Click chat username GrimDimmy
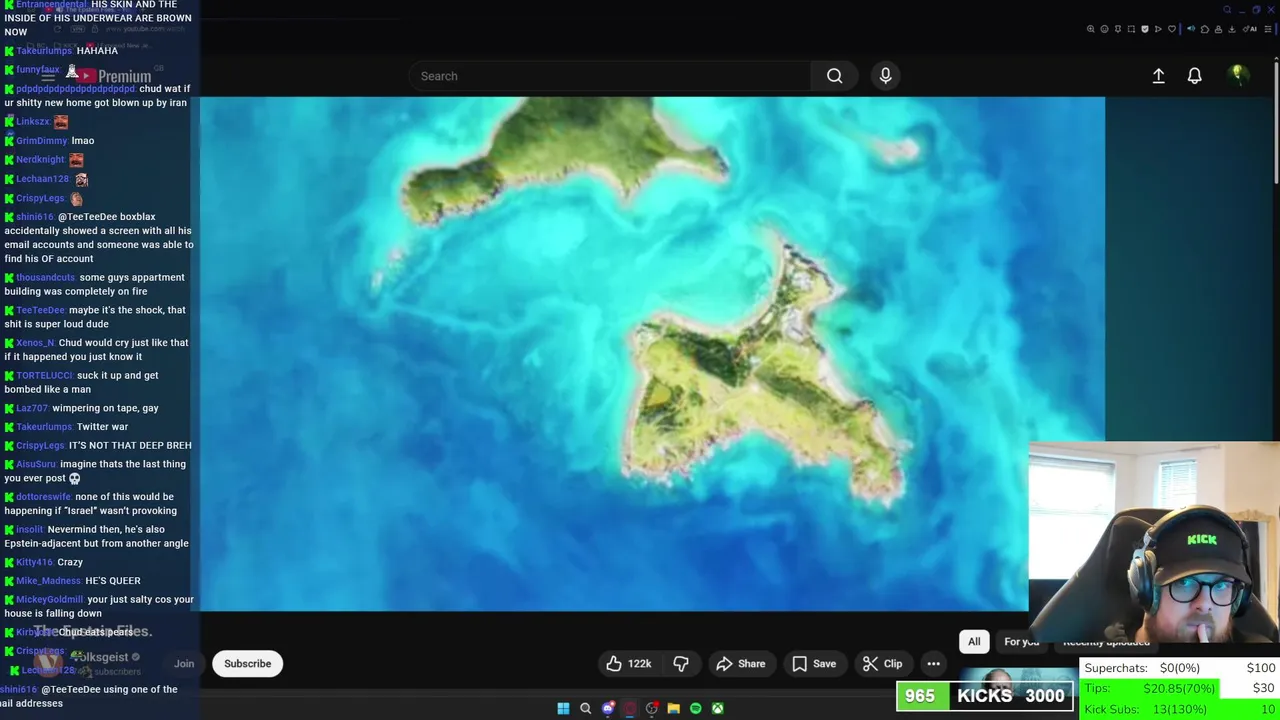 click(42, 141)
